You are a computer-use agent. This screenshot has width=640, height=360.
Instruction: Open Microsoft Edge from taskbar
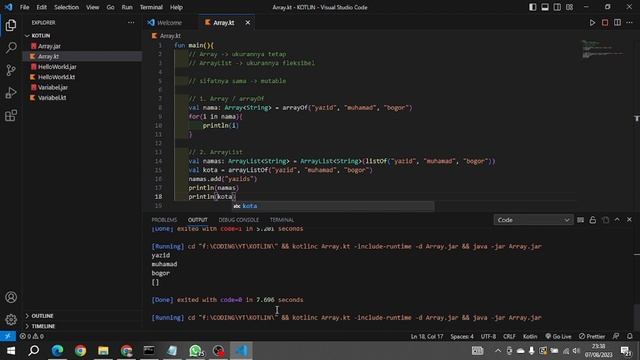click(58, 351)
